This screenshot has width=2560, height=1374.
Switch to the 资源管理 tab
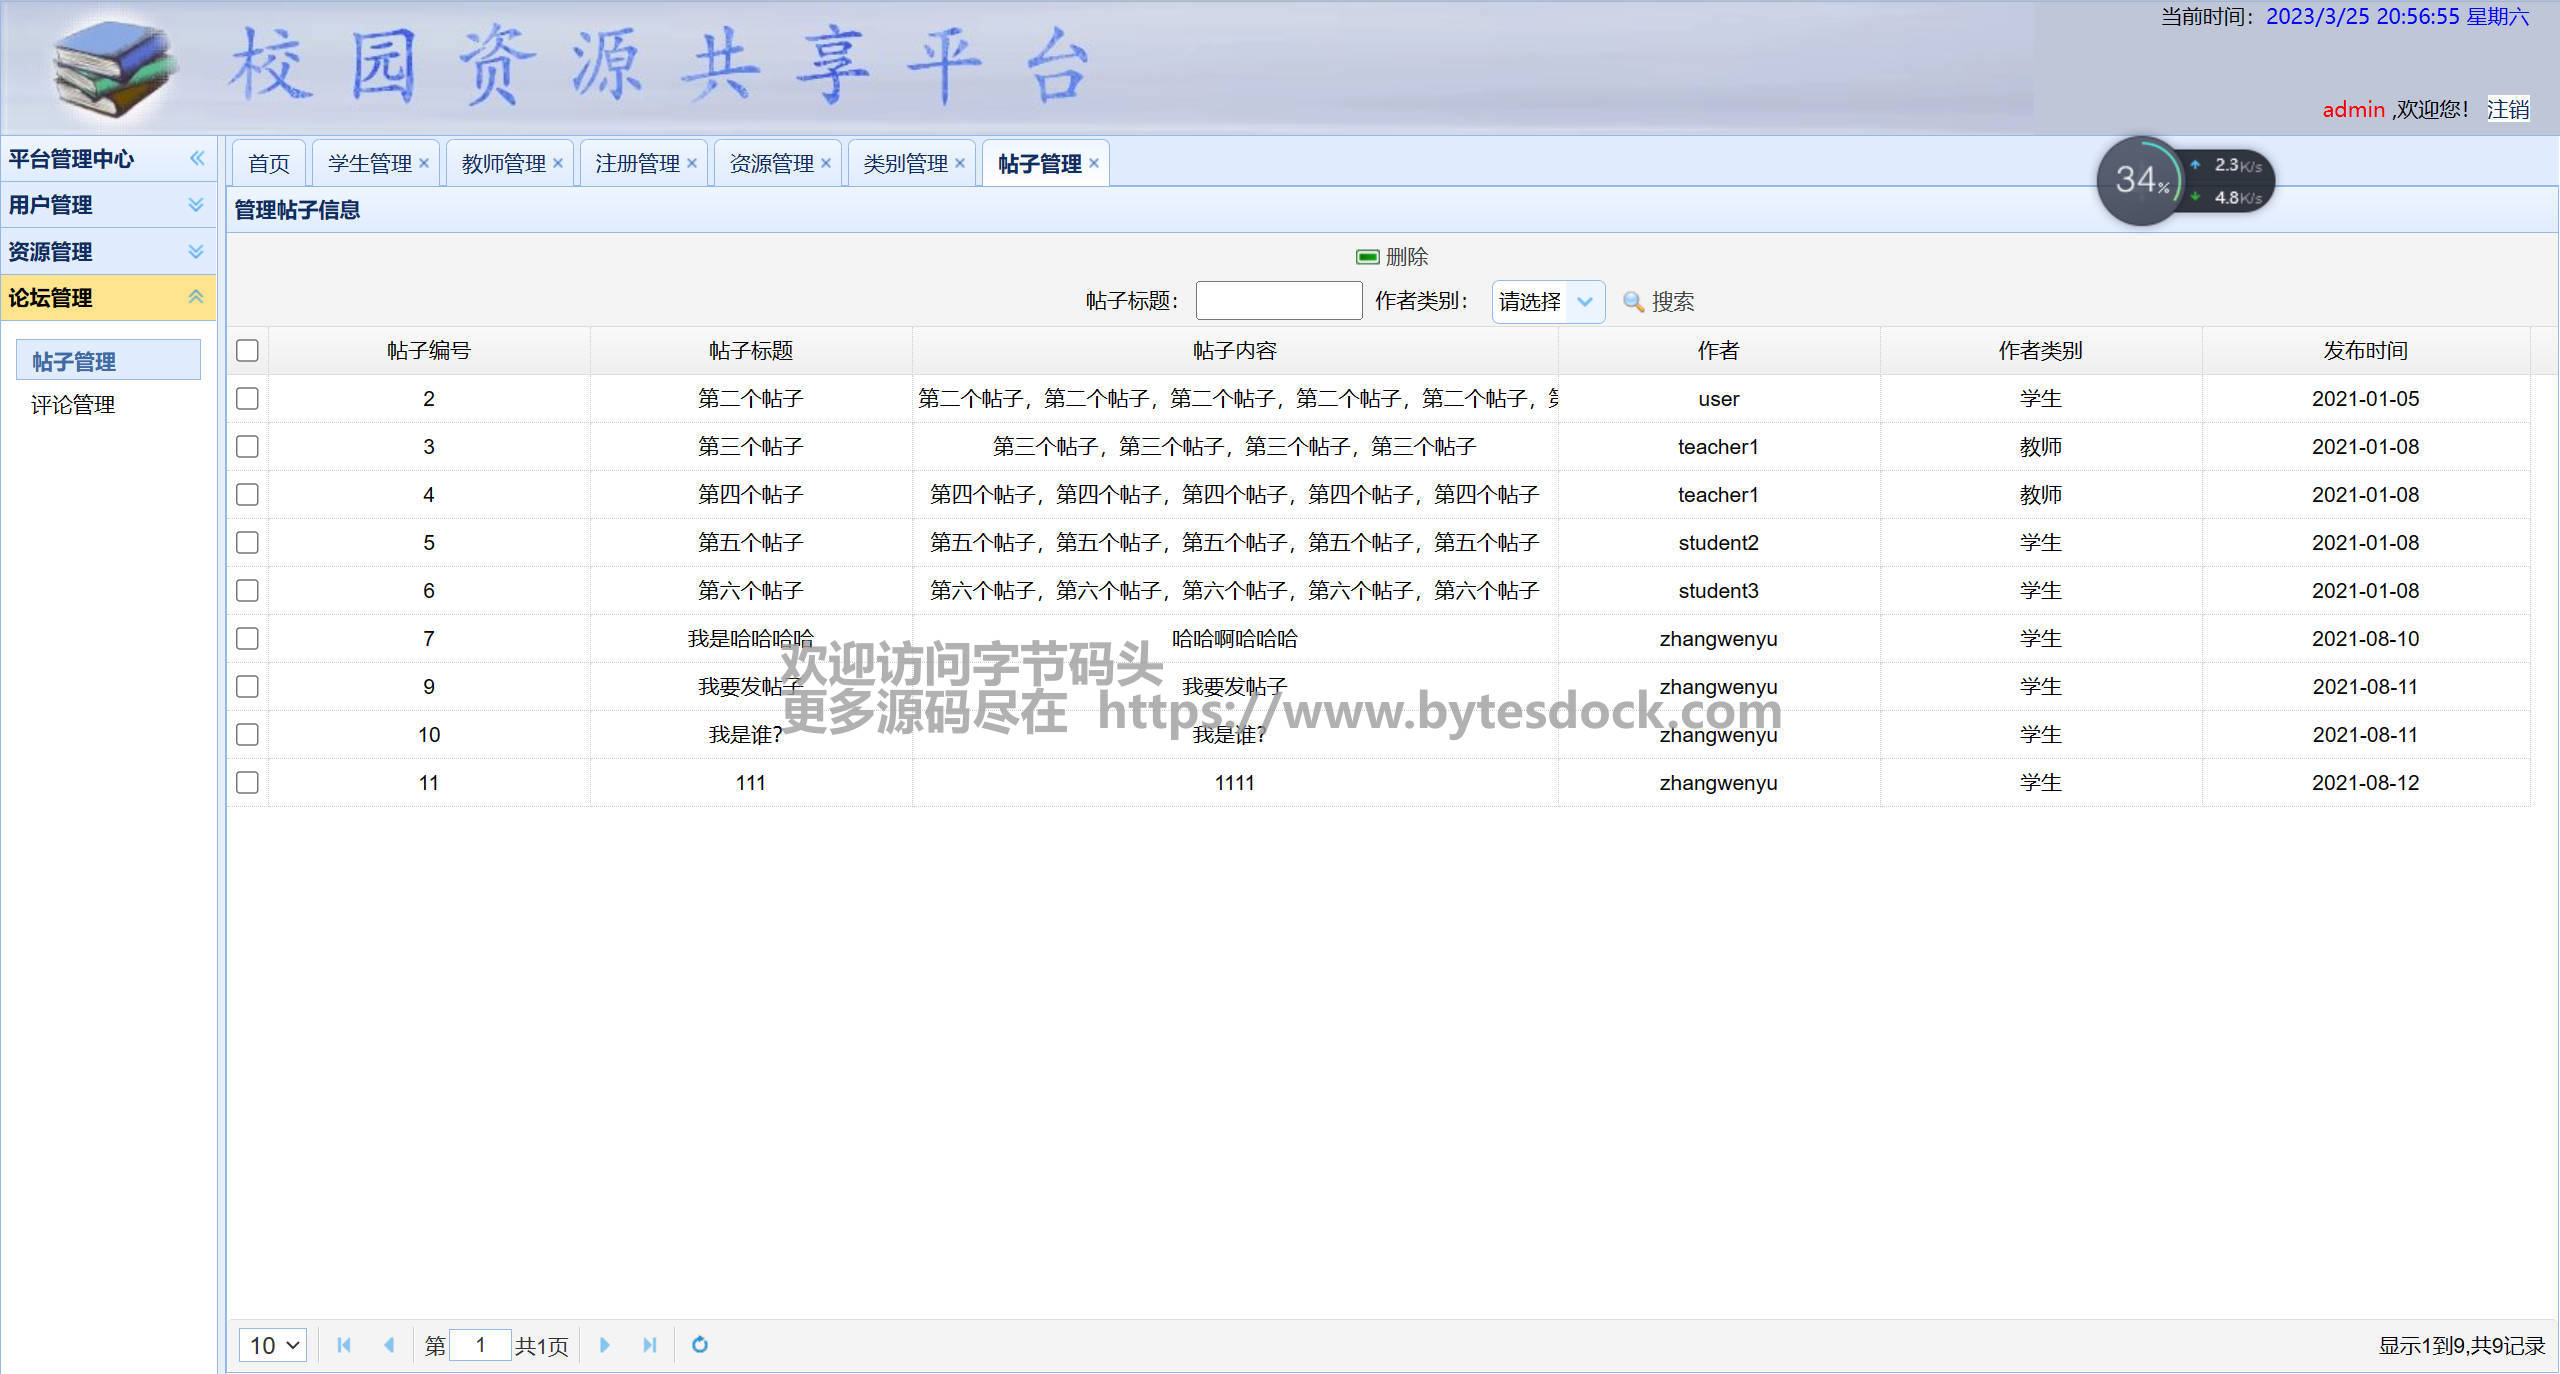pyautogui.click(x=771, y=163)
